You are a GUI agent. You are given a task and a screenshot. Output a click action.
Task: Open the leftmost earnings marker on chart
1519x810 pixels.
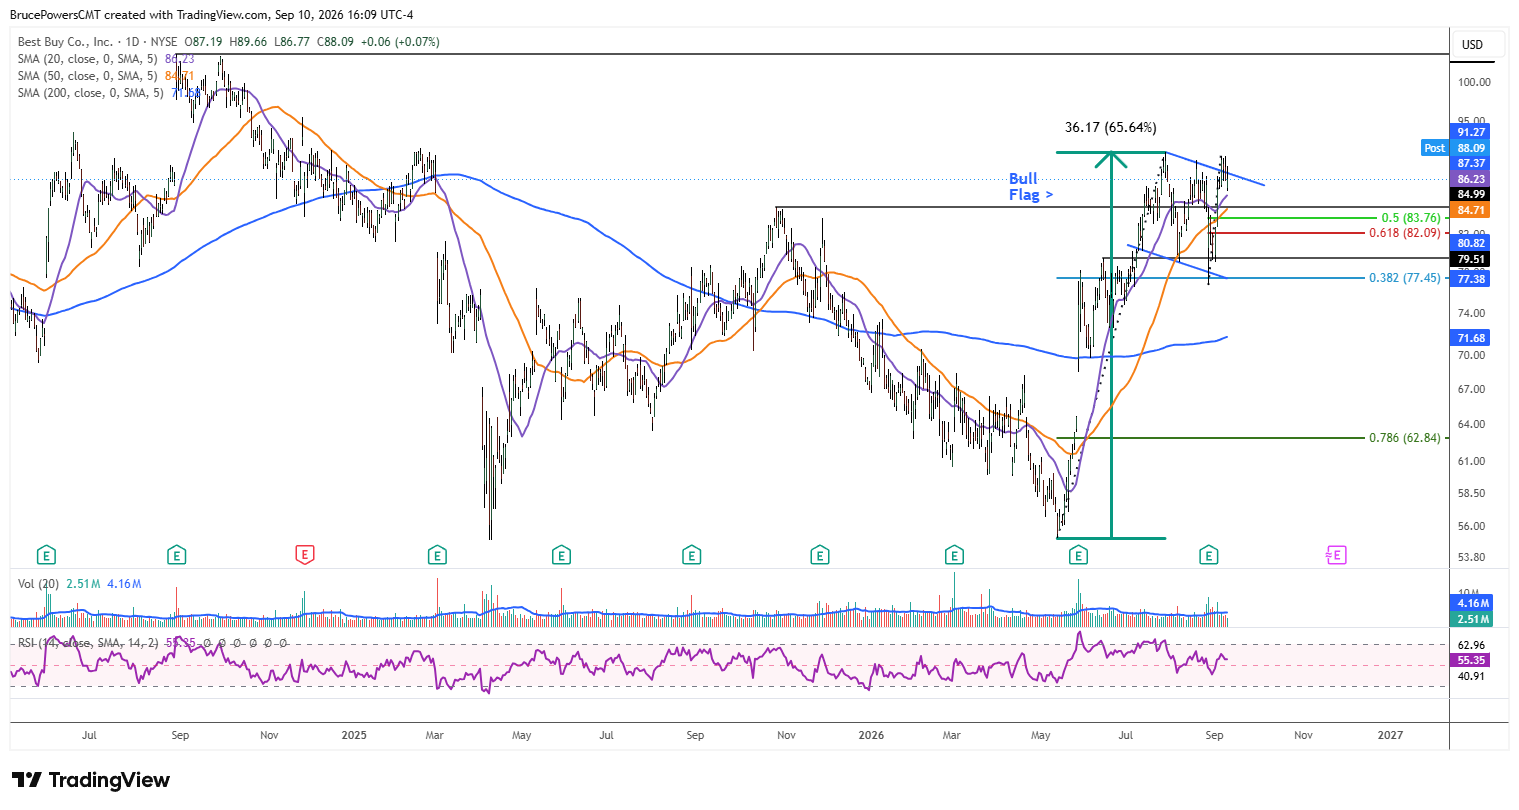[x=45, y=554]
